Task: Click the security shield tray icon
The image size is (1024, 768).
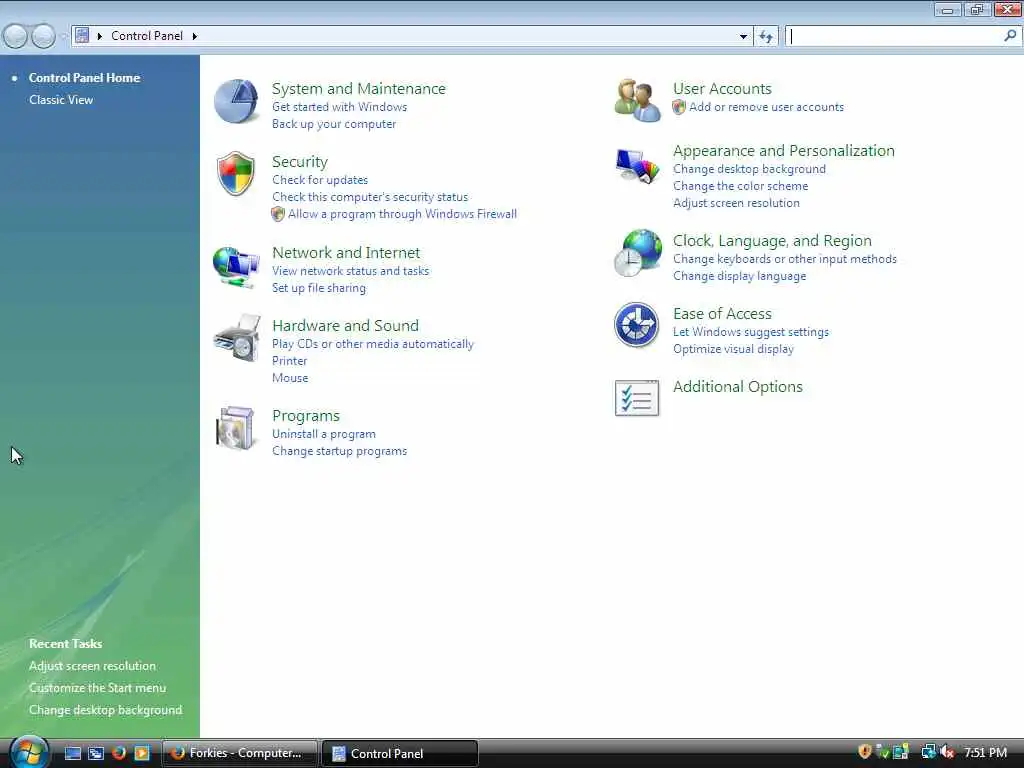Action: coord(865,752)
